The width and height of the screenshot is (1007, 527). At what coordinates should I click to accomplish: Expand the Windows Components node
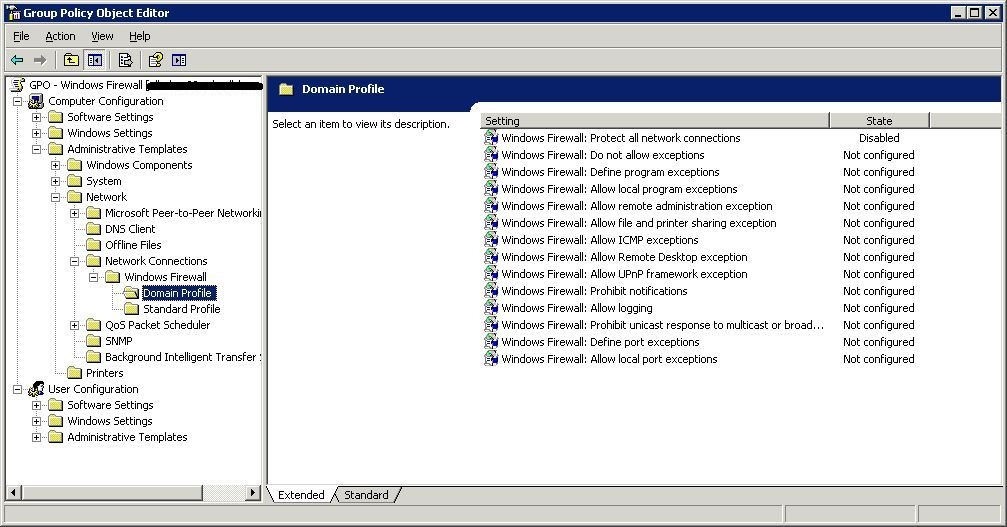(56, 165)
